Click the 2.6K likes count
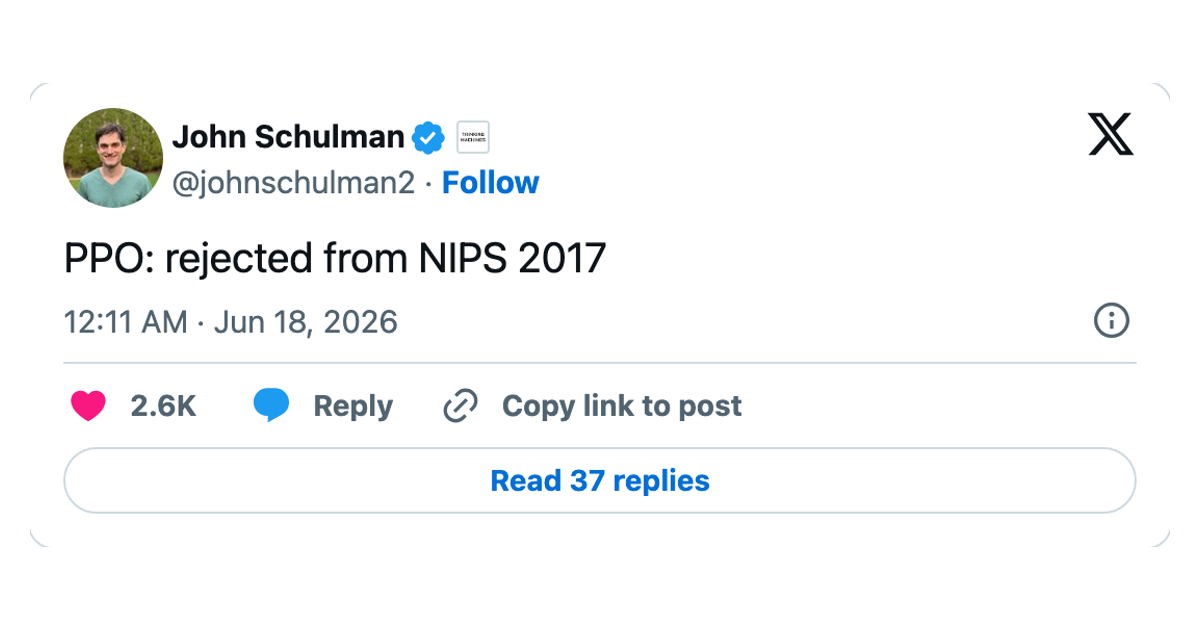1200x630 pixels. tap(163, 406)
